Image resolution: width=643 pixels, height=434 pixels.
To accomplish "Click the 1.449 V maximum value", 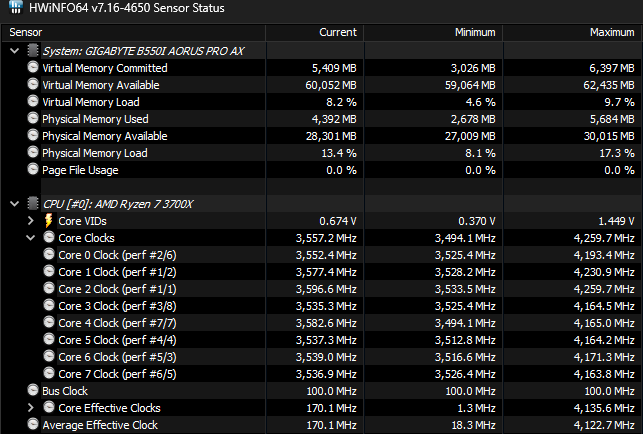I will [616, 221].
